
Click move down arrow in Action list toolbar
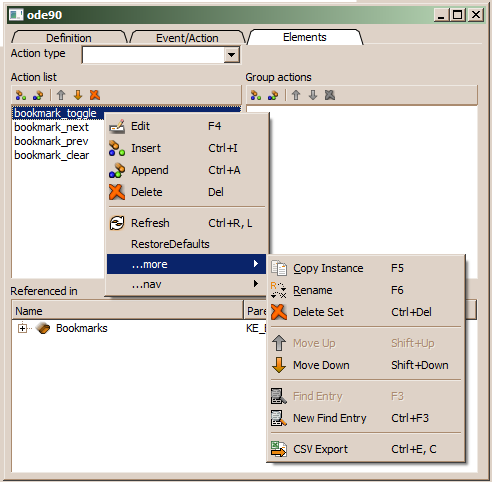click(x=78, y=95)
